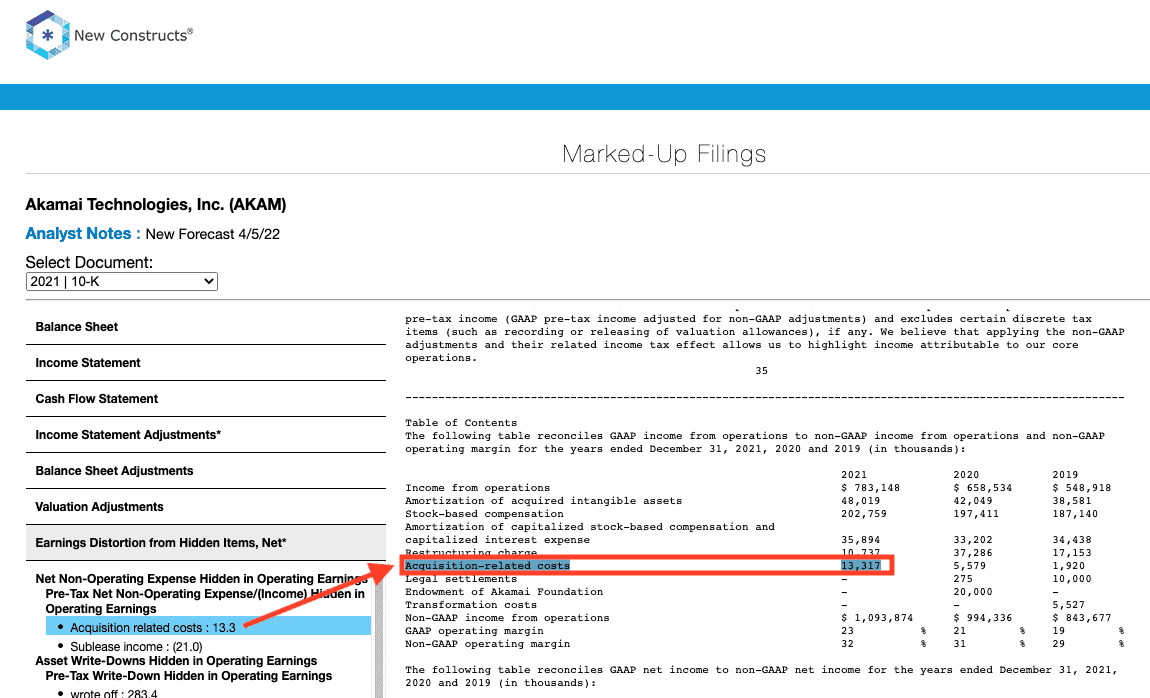Click the 'Legal settlements' row label

click(461, 579)
